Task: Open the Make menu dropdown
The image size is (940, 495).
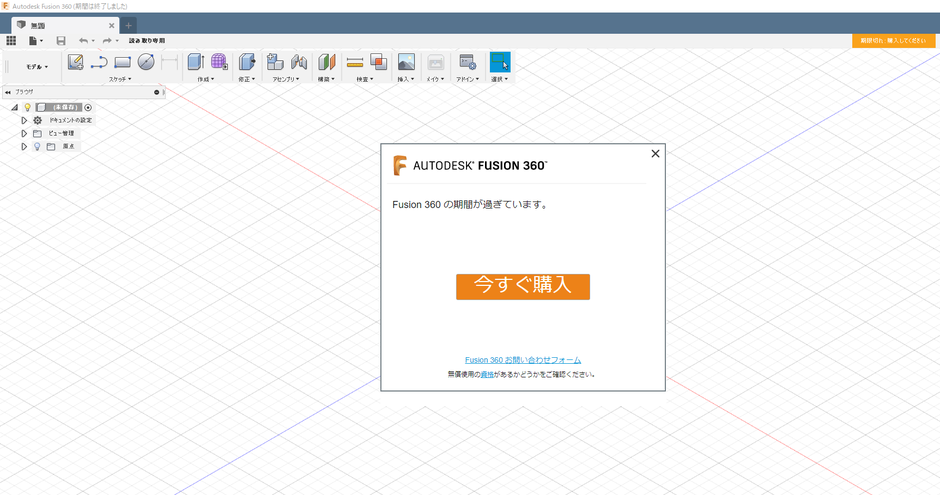Action: [435, 79]
